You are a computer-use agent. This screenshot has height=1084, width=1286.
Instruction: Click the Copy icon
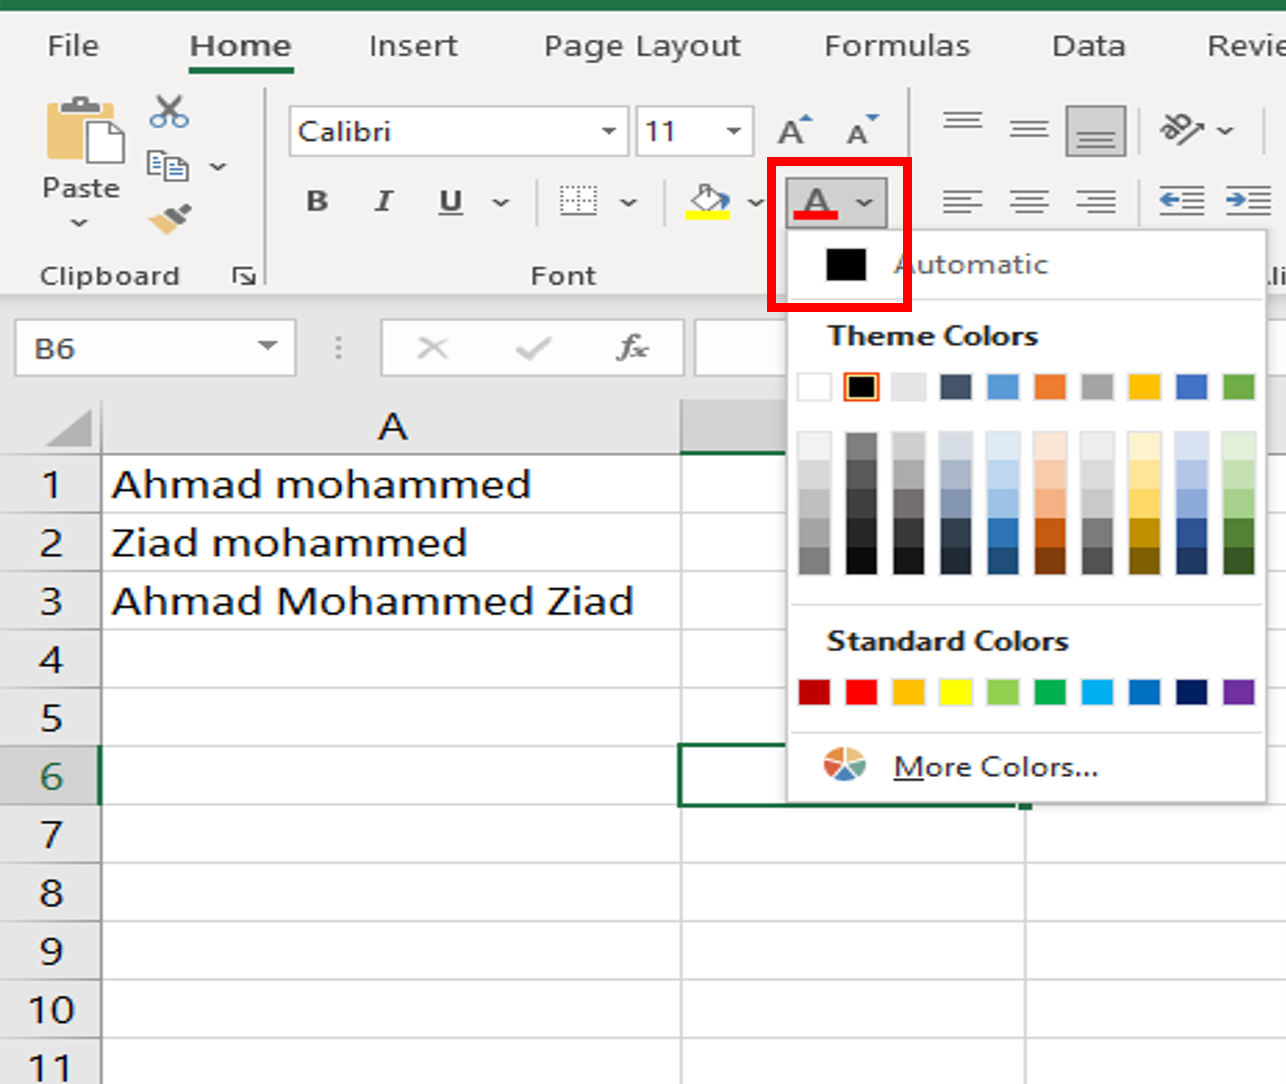167,165
